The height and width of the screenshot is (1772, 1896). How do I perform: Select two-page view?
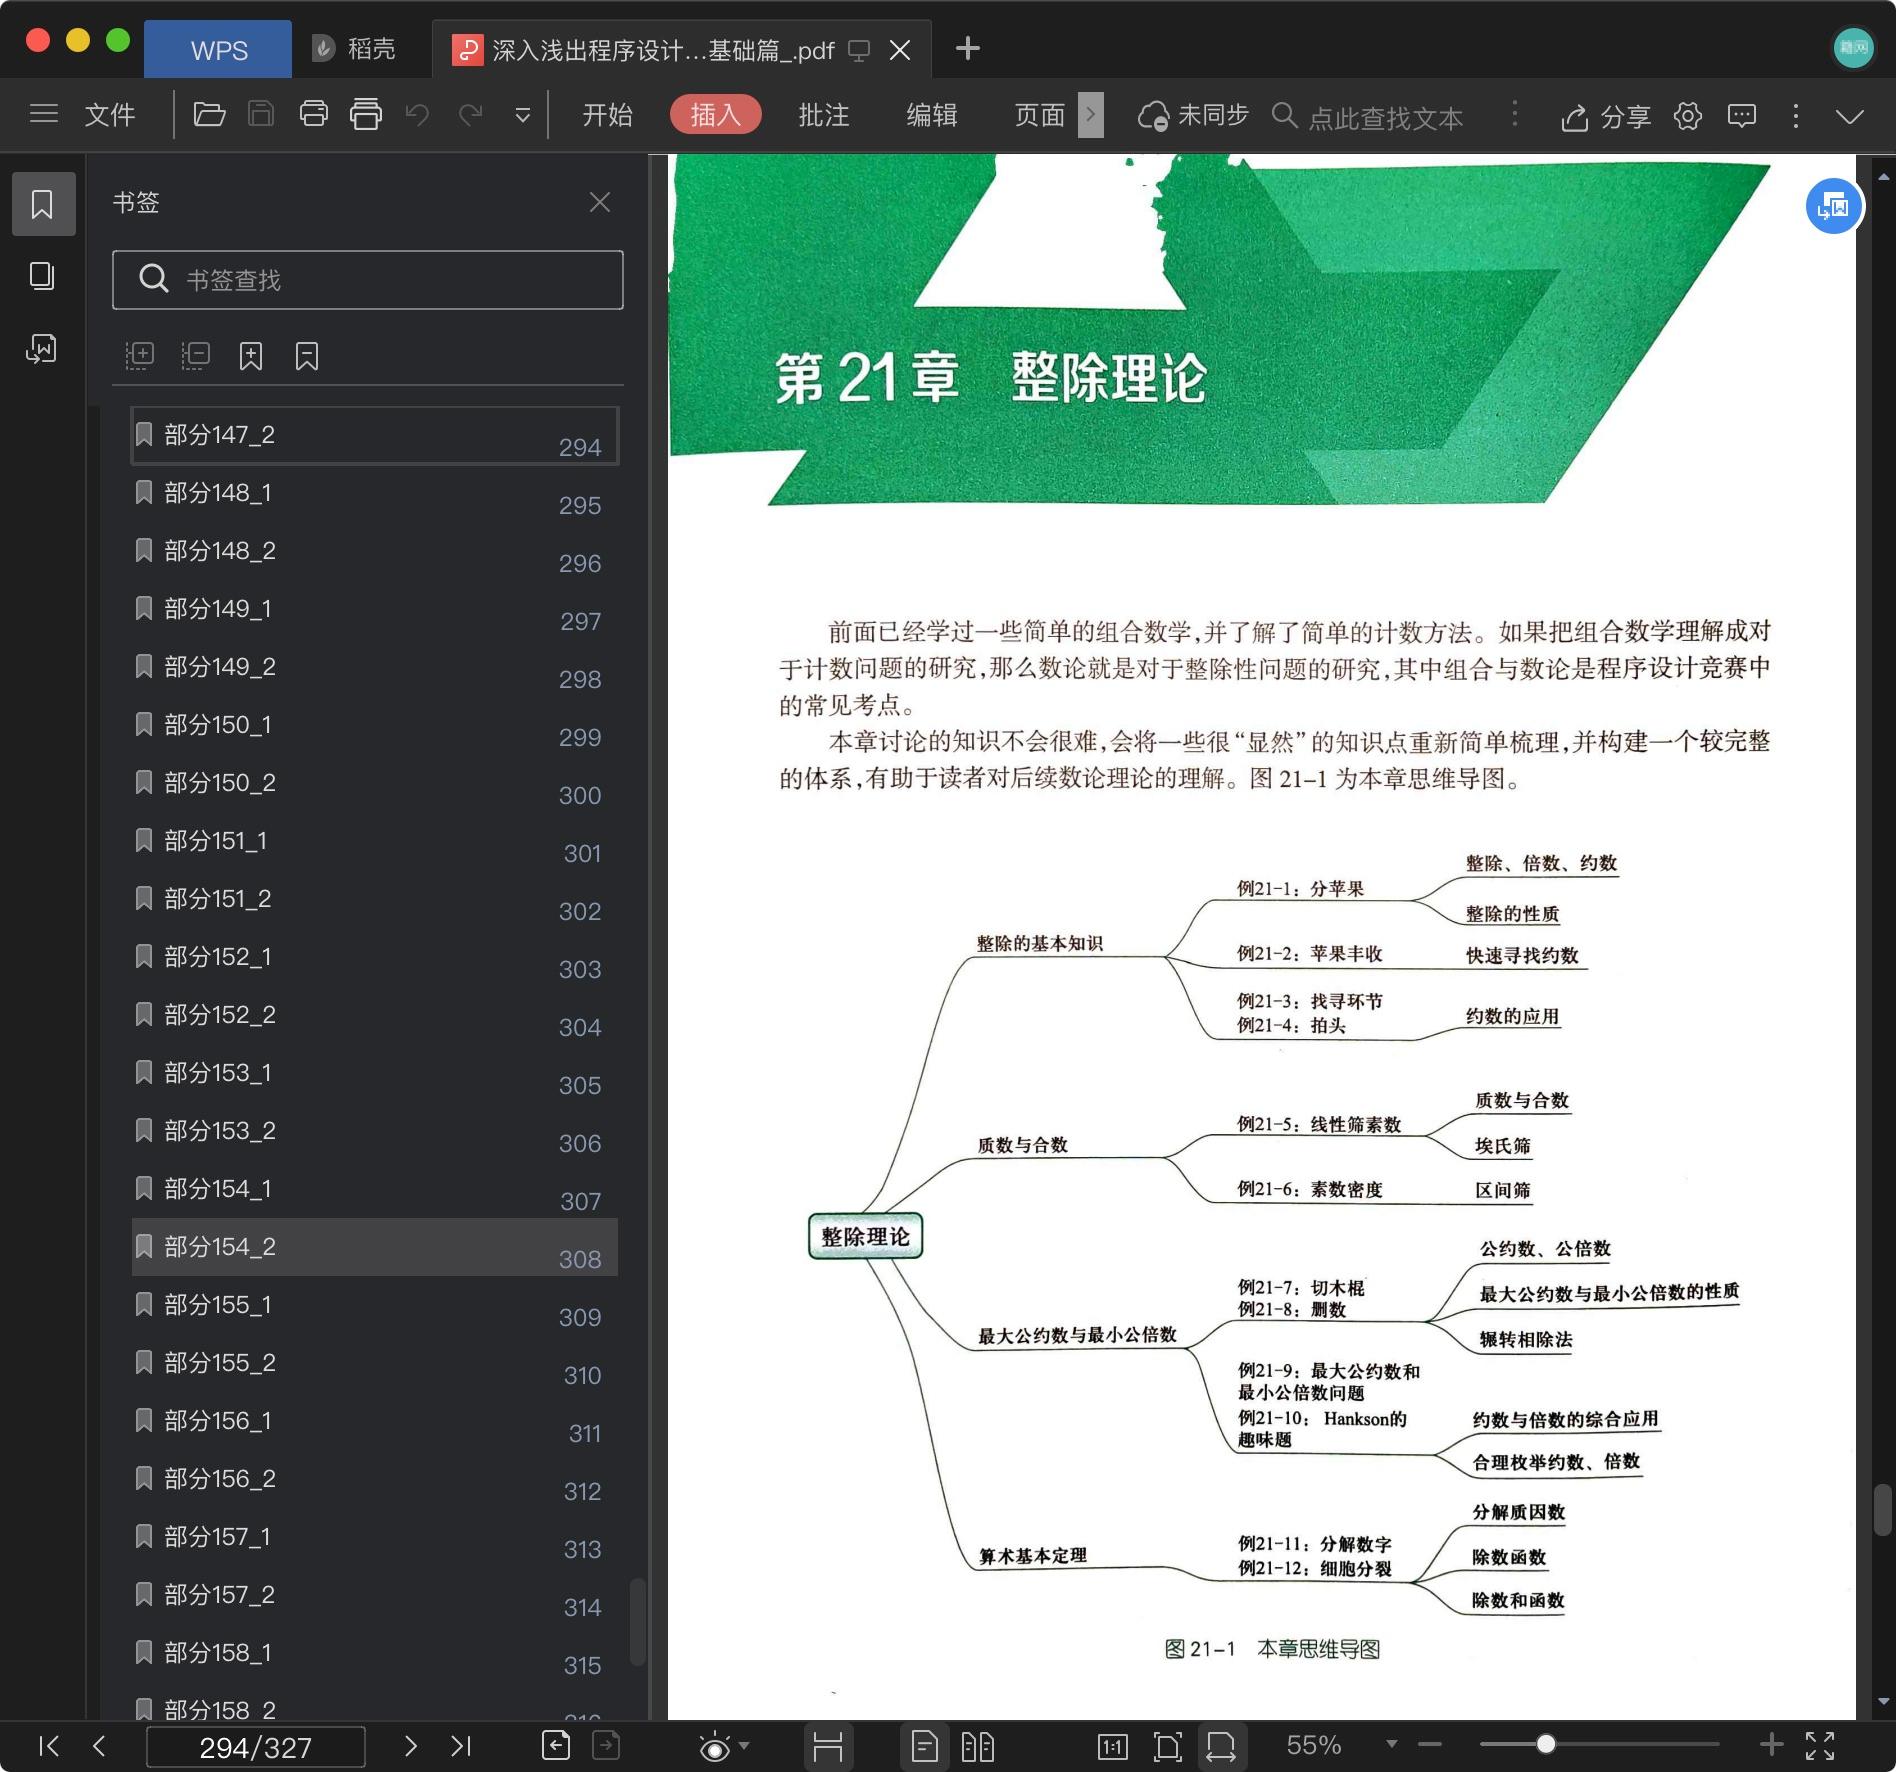977,1746
